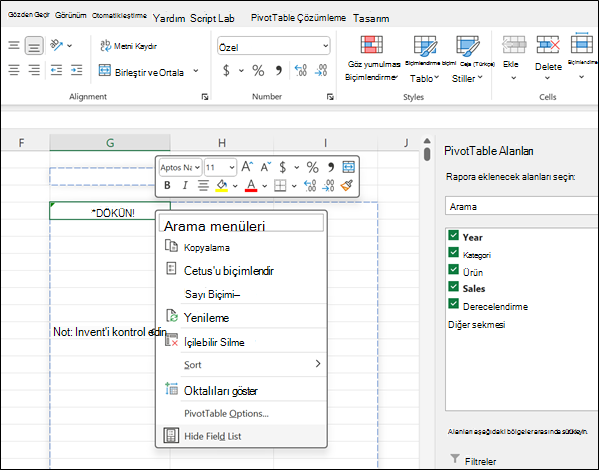The height and width of the screenshot is (470, 599).
Task: Decrease decimal places in the ribbon
Action: point(321,70)
